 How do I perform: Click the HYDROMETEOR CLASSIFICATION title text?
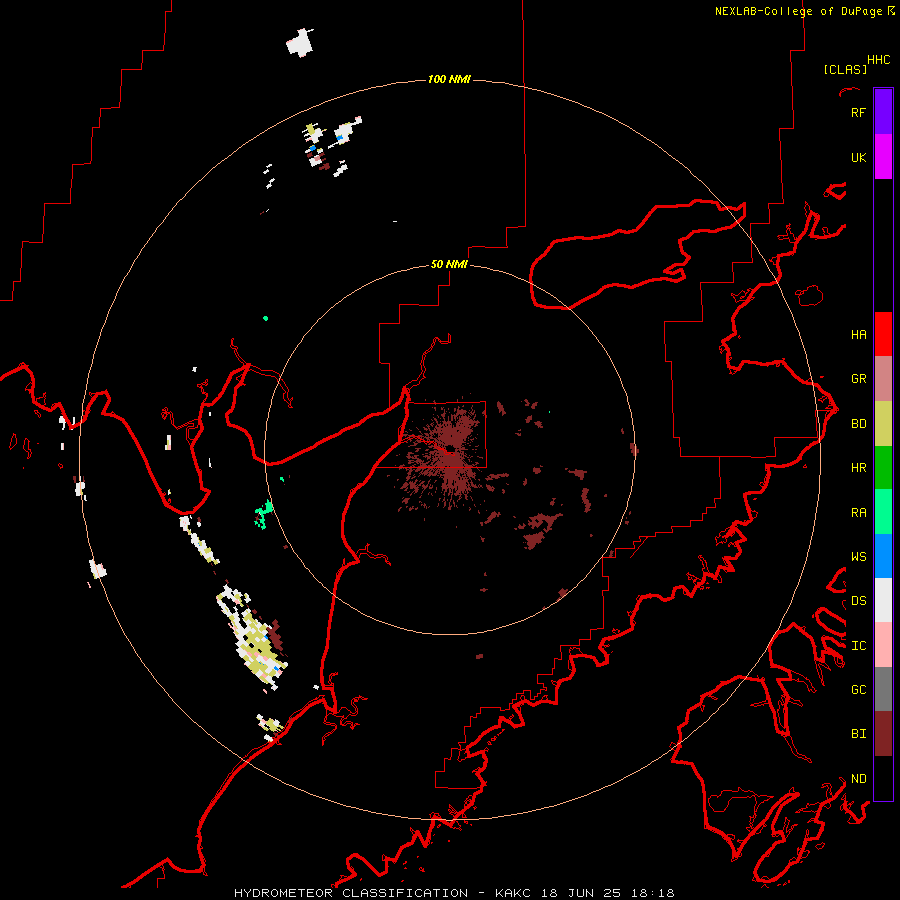pos(351,893)
